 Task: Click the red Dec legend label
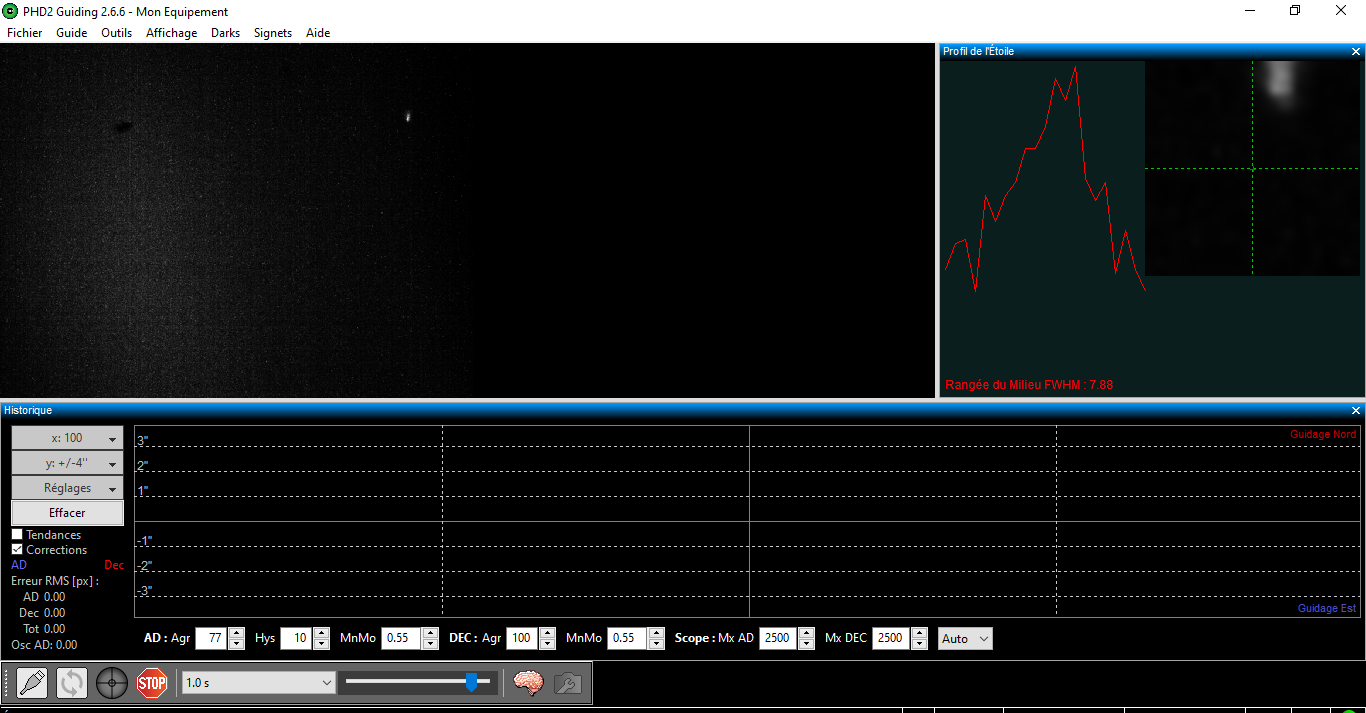pyautogui.click(x=114, y=565)
